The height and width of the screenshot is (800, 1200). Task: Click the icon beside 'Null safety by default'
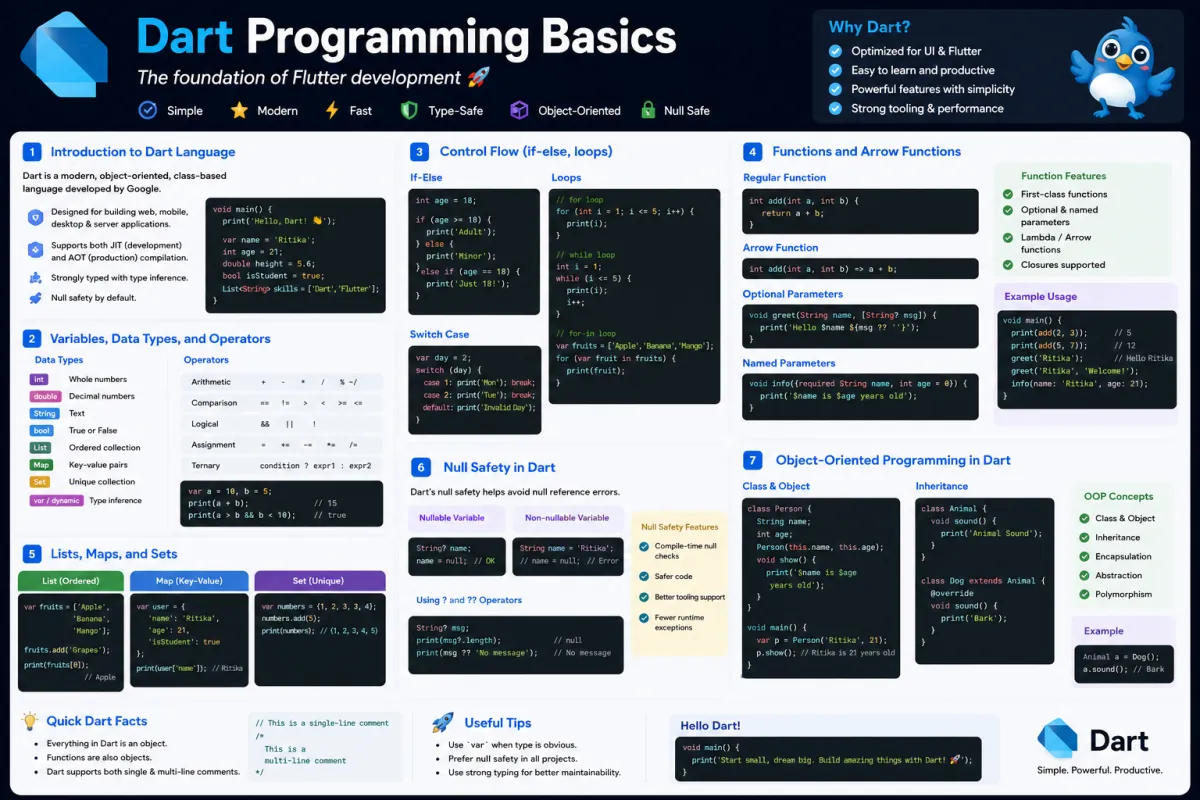click(x=35, y=298)
